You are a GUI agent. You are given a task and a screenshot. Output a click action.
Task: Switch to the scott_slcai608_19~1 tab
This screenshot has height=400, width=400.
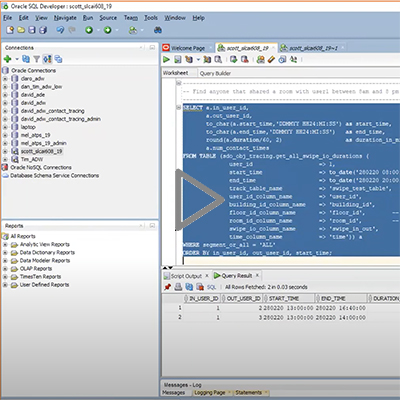[x=313, y=48]
